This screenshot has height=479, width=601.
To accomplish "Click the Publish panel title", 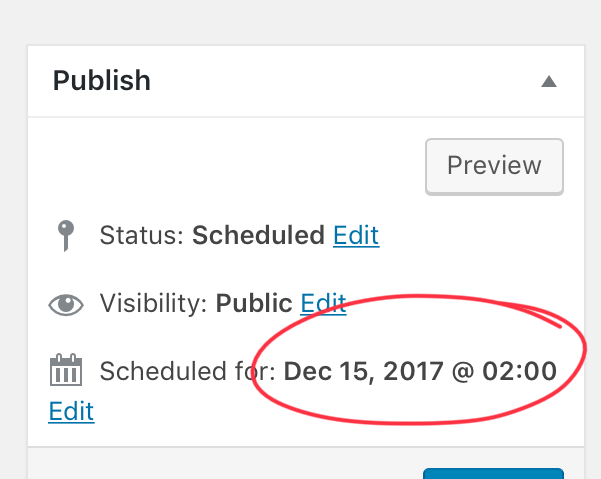I will pyautogui.click(x=102, y=81).
